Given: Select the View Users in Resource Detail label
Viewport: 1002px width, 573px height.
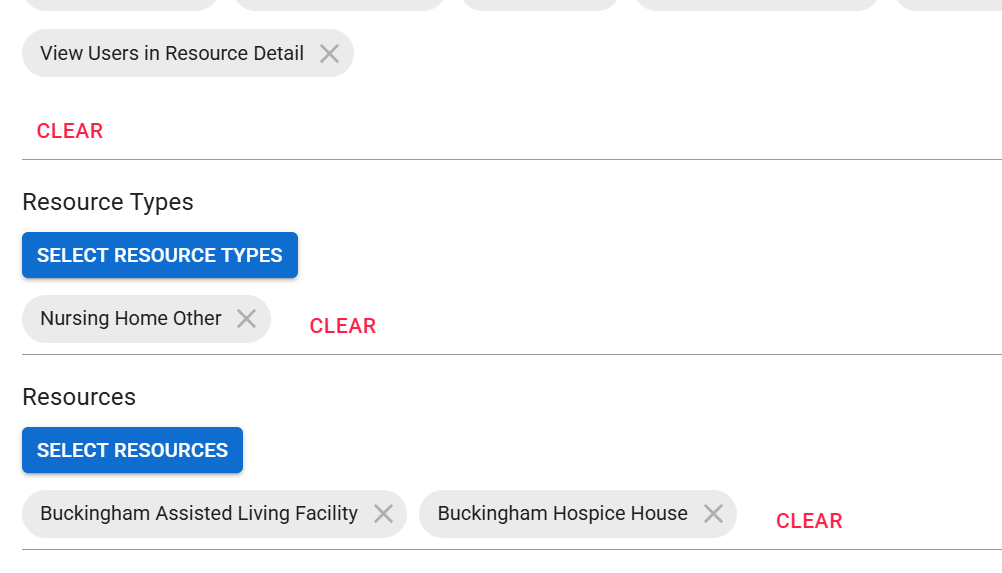Looking at the screenshot, I should click(x=172, y=54).
